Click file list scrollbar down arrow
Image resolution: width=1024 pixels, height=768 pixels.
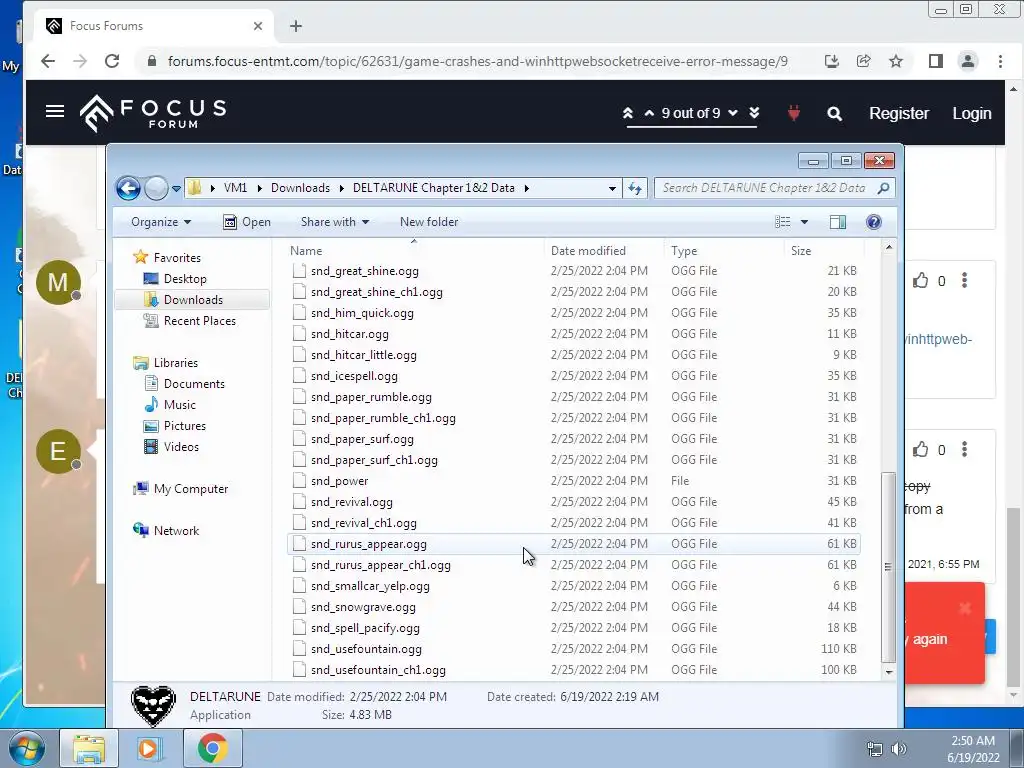(889, 671)
